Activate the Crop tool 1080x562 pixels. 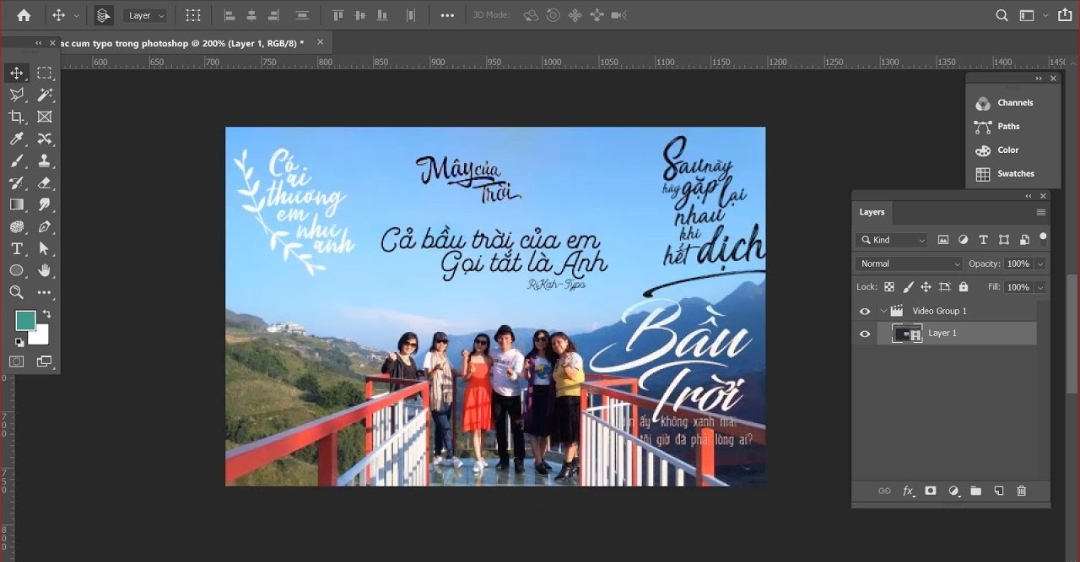(x=17, y=117)
